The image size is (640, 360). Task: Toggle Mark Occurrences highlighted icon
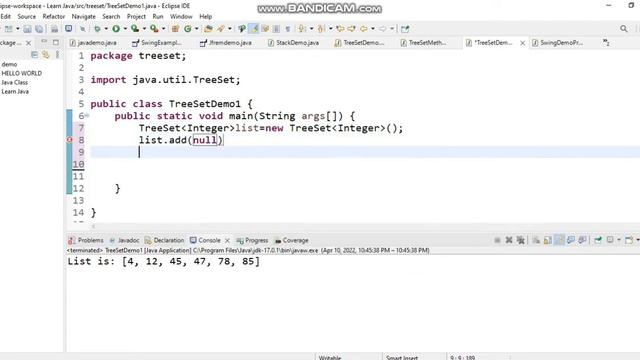click(254, 29)
